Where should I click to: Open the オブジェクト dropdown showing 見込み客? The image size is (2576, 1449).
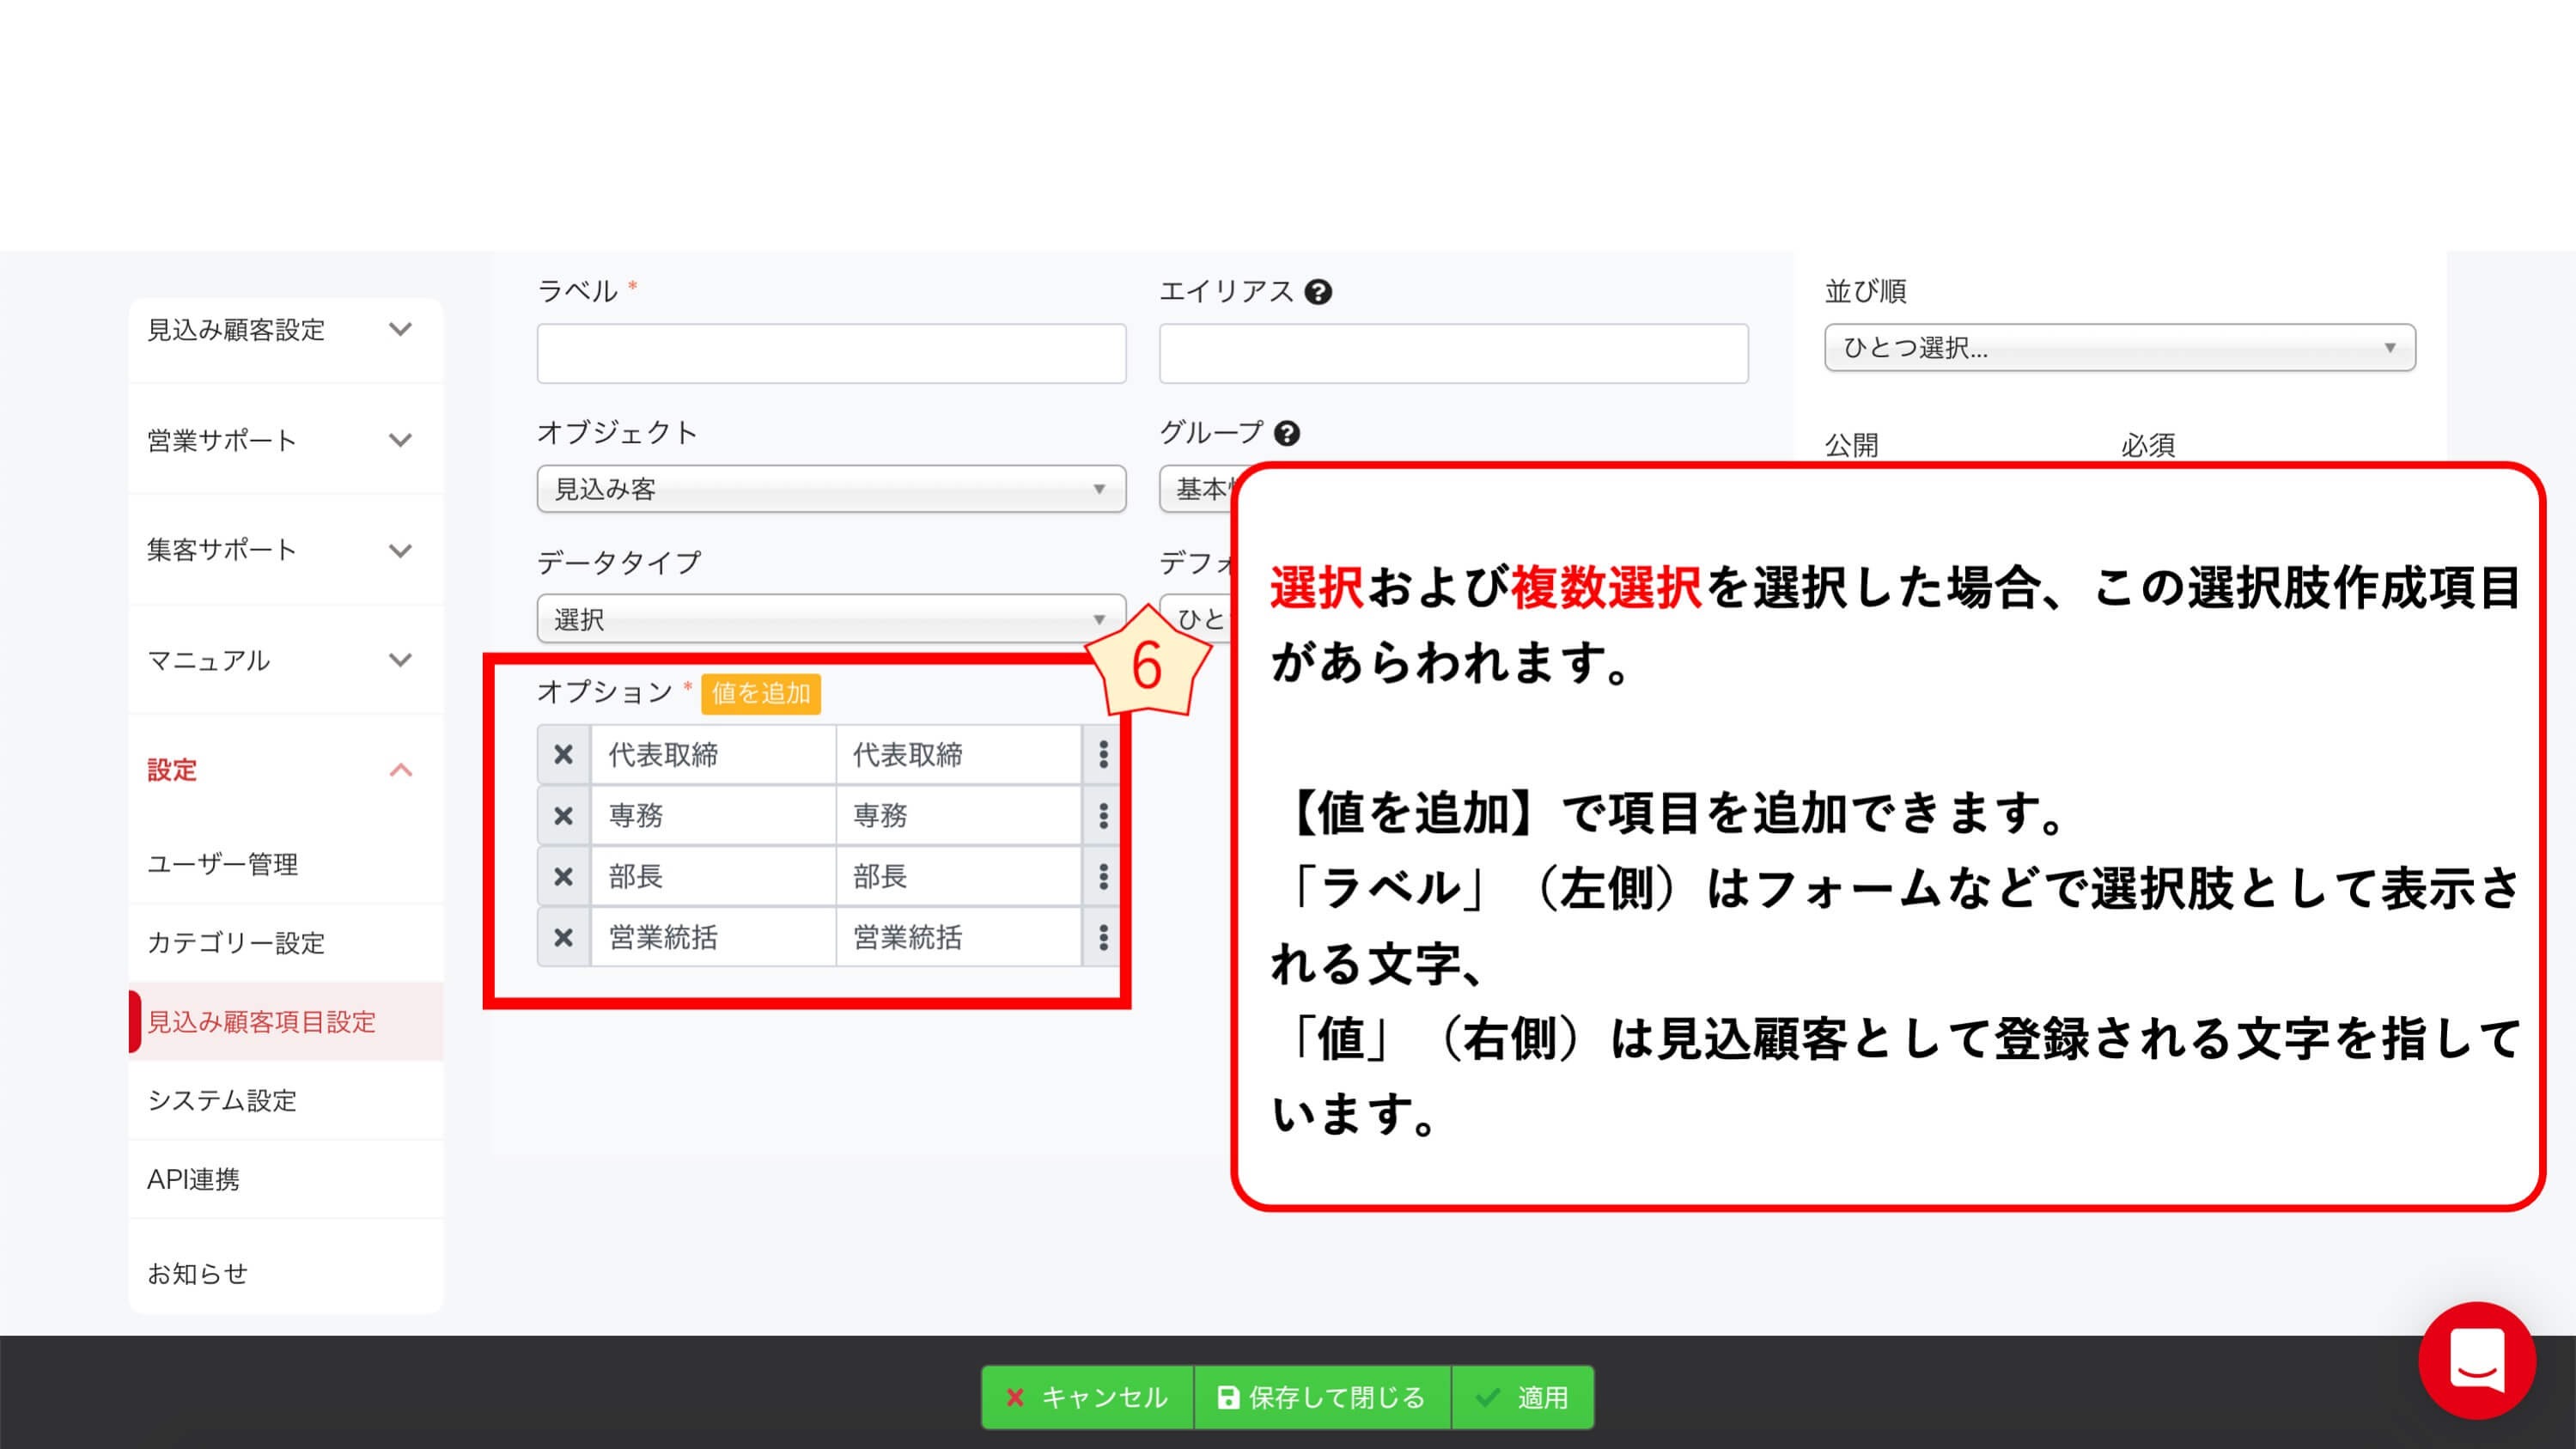point(830,489)
